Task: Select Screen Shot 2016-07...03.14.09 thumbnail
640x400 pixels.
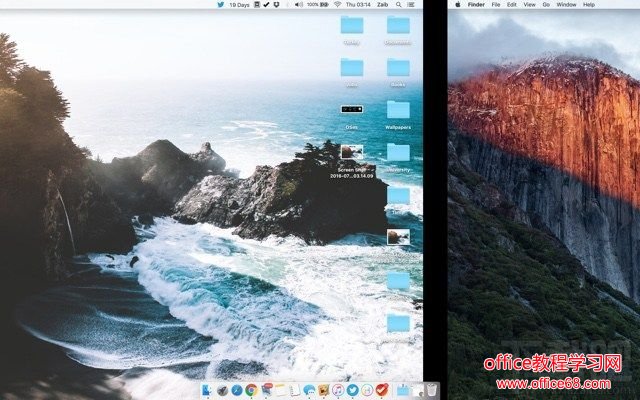Action: tap(352, 152)
